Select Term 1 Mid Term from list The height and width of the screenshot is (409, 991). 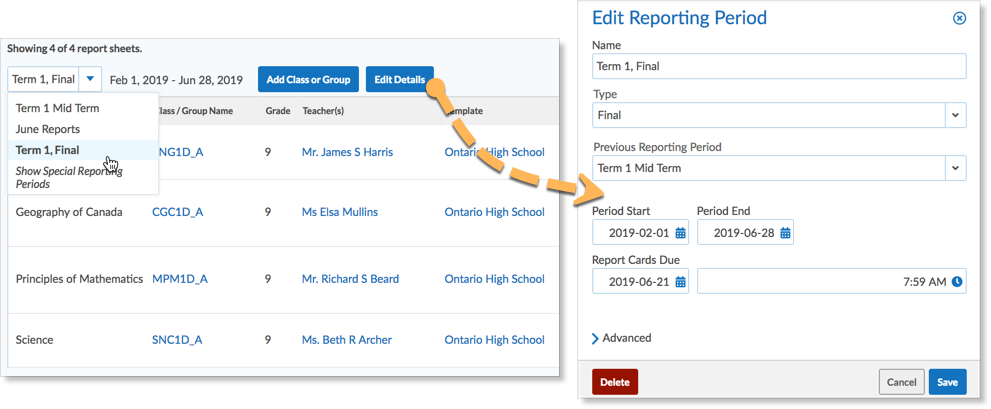pos(58,108)
